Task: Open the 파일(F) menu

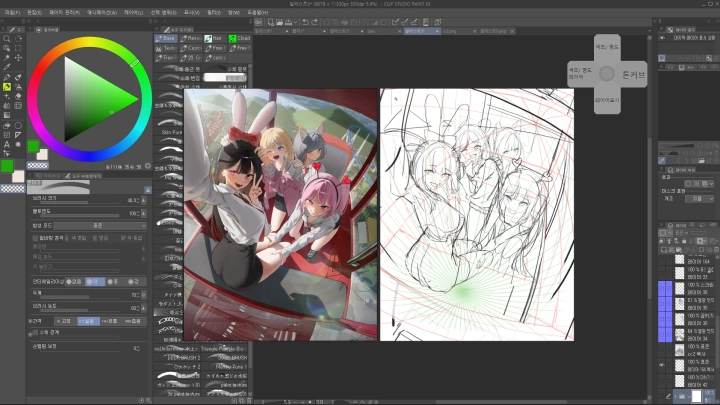Action: [x=12, y=12]
